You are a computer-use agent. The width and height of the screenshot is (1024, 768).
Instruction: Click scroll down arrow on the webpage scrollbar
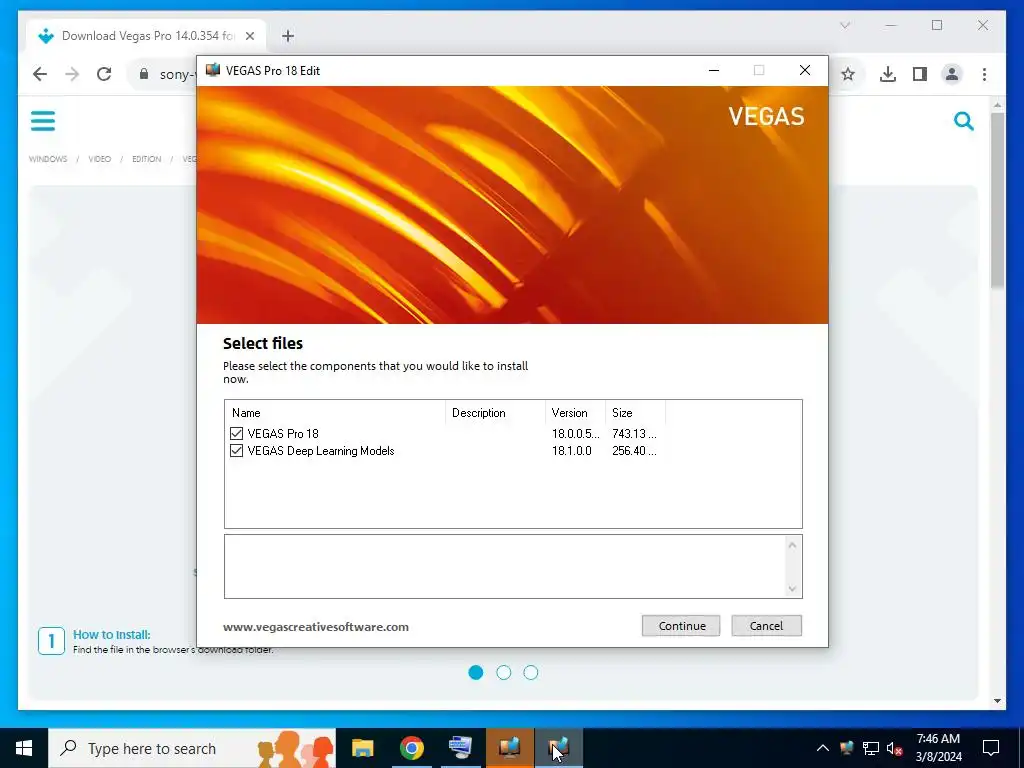click(997, 701)
